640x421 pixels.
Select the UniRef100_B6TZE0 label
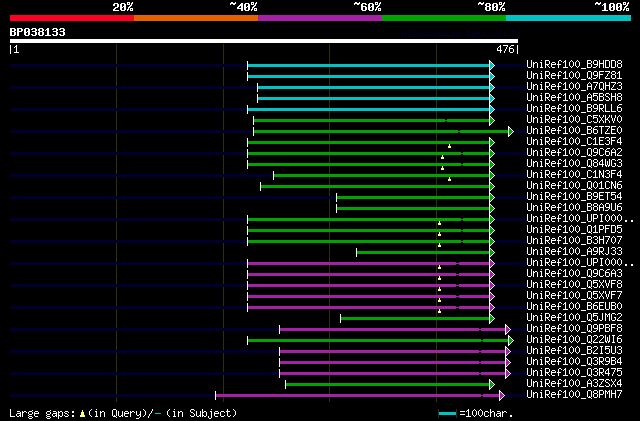(x=574, y=130)
